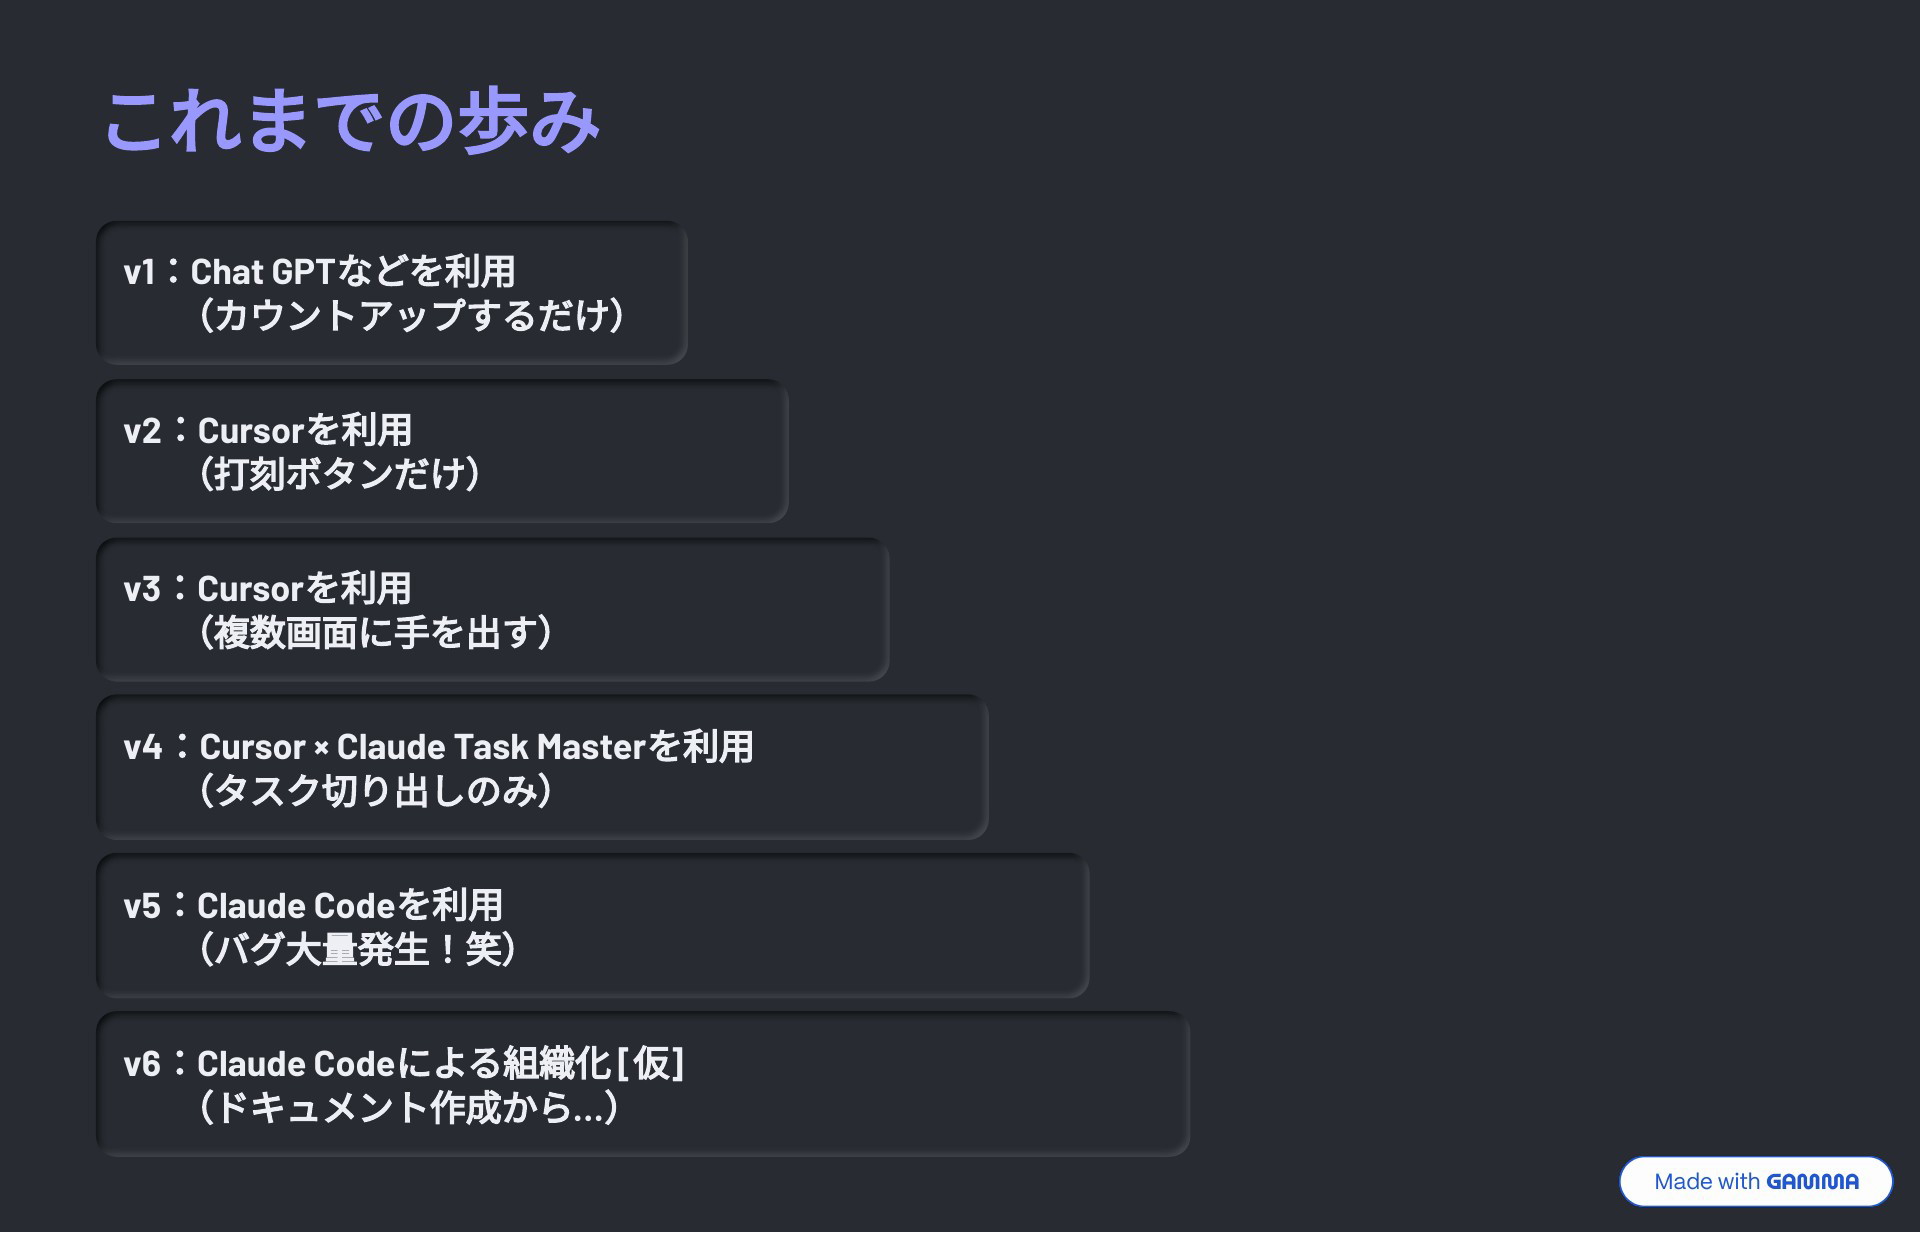The image size is (1920, 1233).
Task: Click the words Made with in the badge
Action: (1706, 1182)
